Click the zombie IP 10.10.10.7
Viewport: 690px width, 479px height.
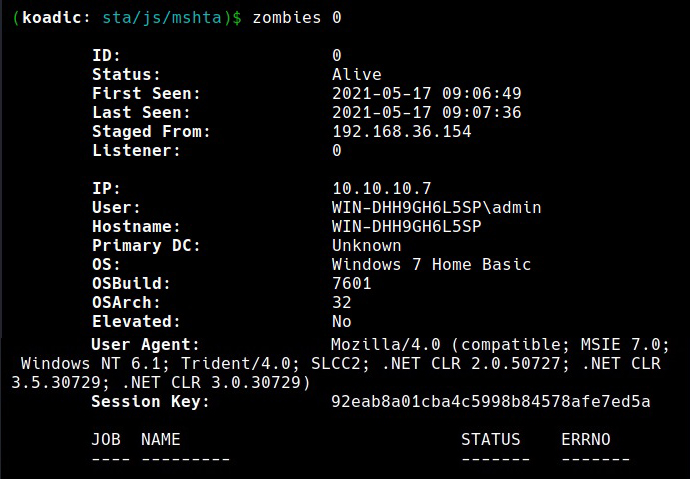[382, 189]
